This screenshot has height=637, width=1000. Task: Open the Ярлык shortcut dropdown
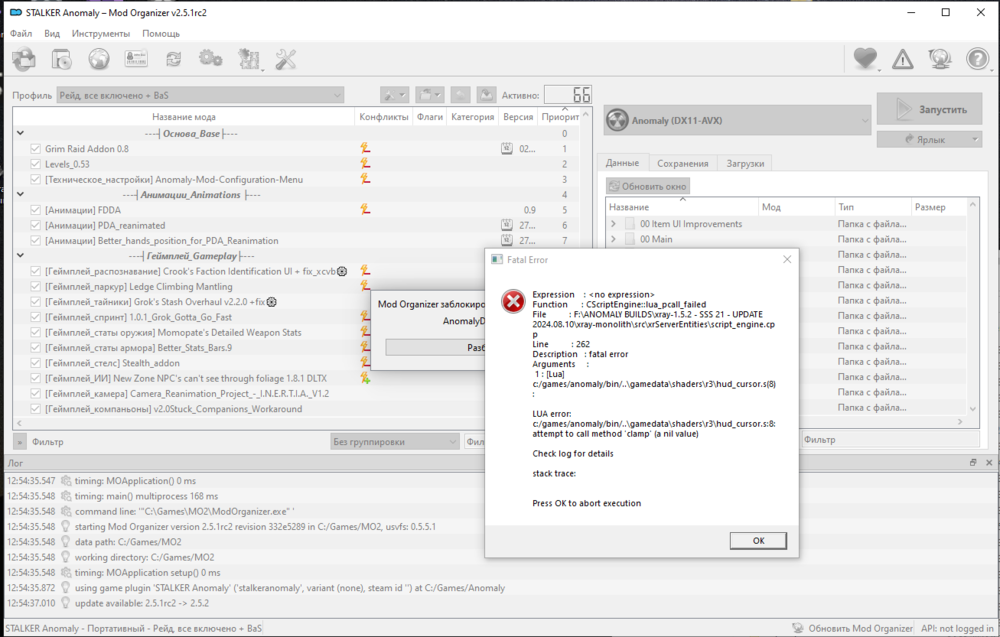(929, 139)
